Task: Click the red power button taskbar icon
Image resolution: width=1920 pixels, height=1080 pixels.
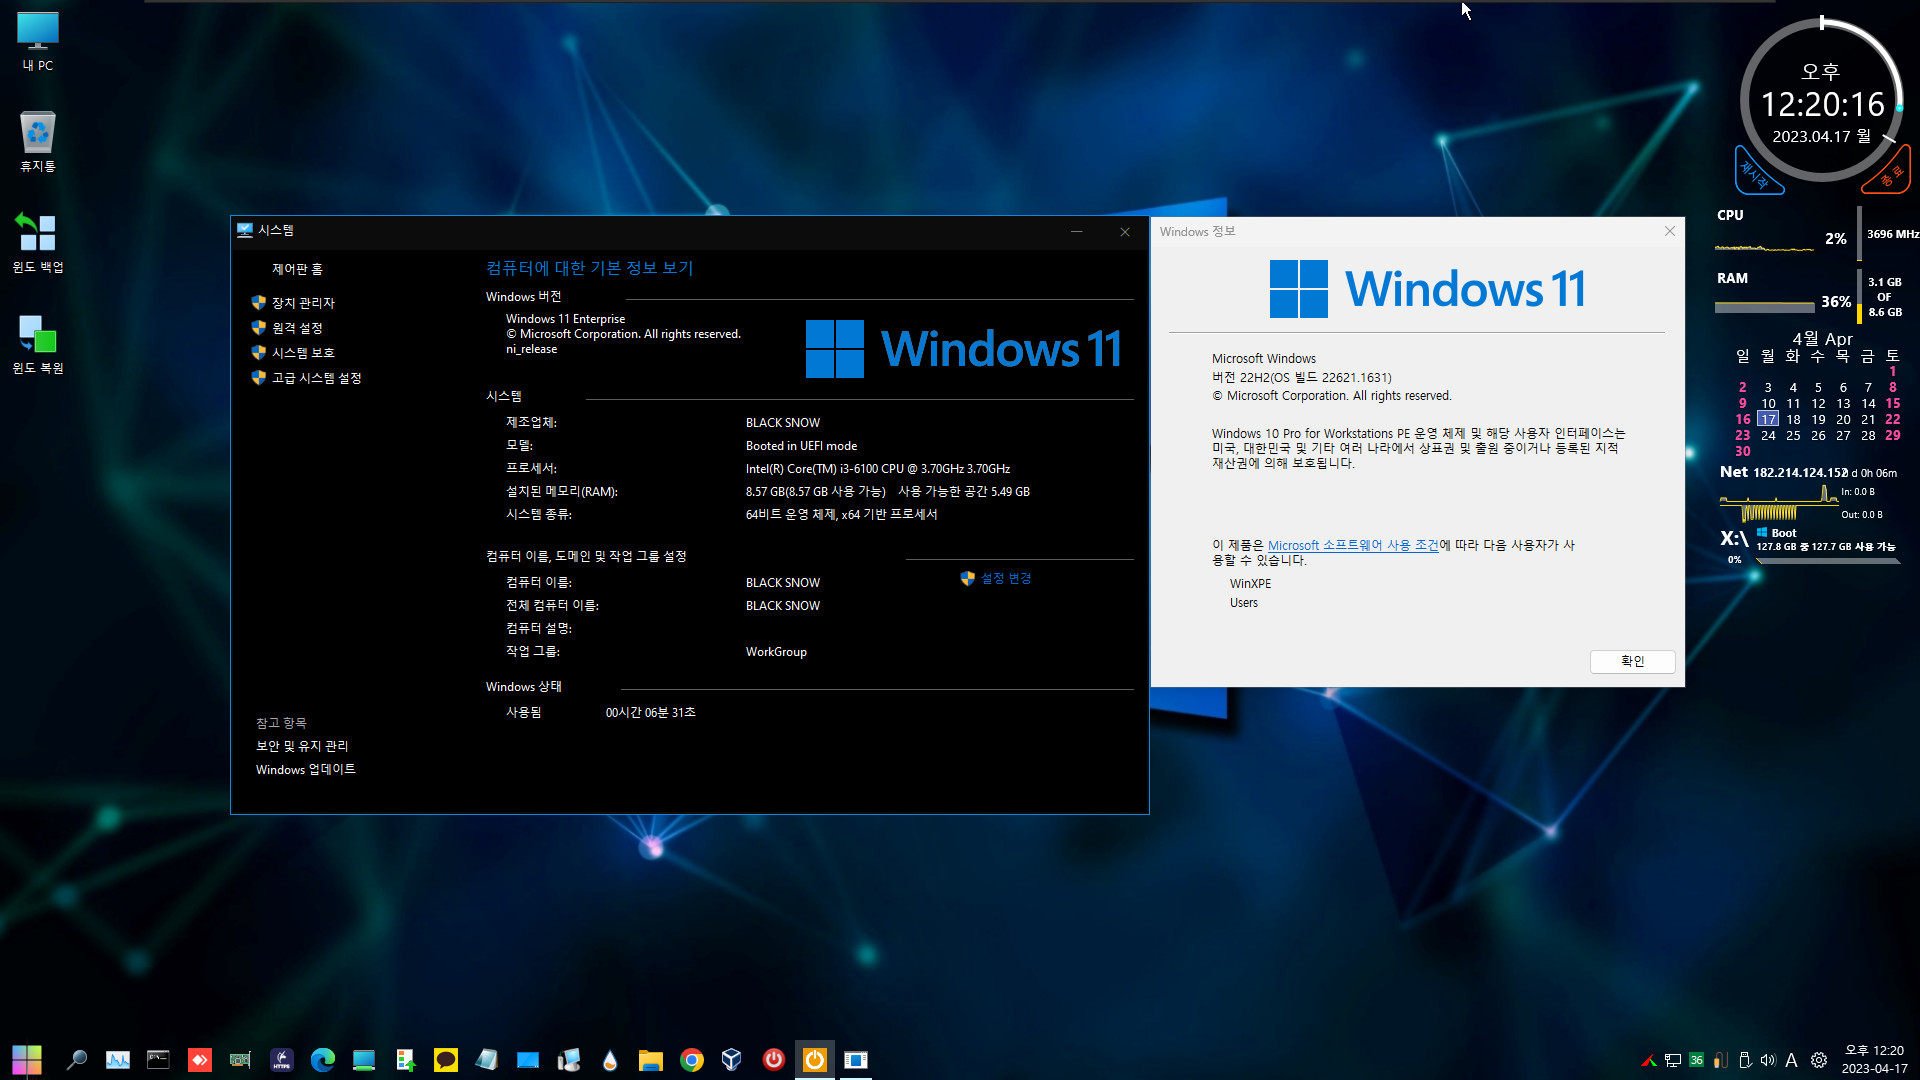Action: (x=774, y=1060)
